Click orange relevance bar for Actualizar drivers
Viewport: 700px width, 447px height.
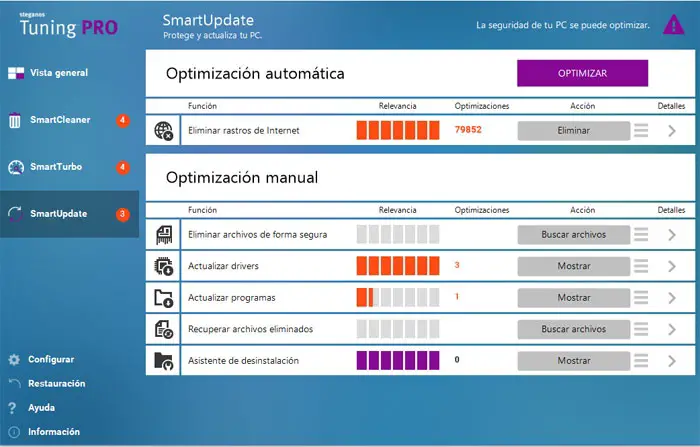(x=398, y=266)
